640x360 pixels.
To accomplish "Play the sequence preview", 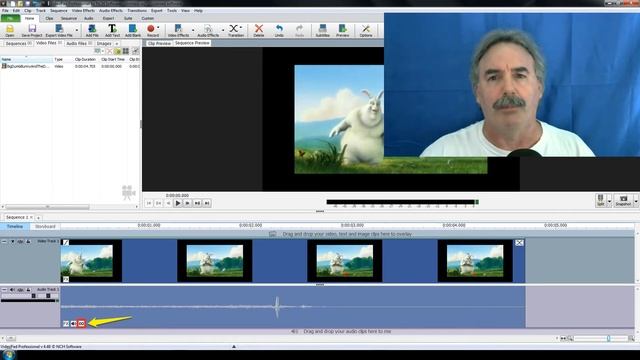I will pos(178,203).
